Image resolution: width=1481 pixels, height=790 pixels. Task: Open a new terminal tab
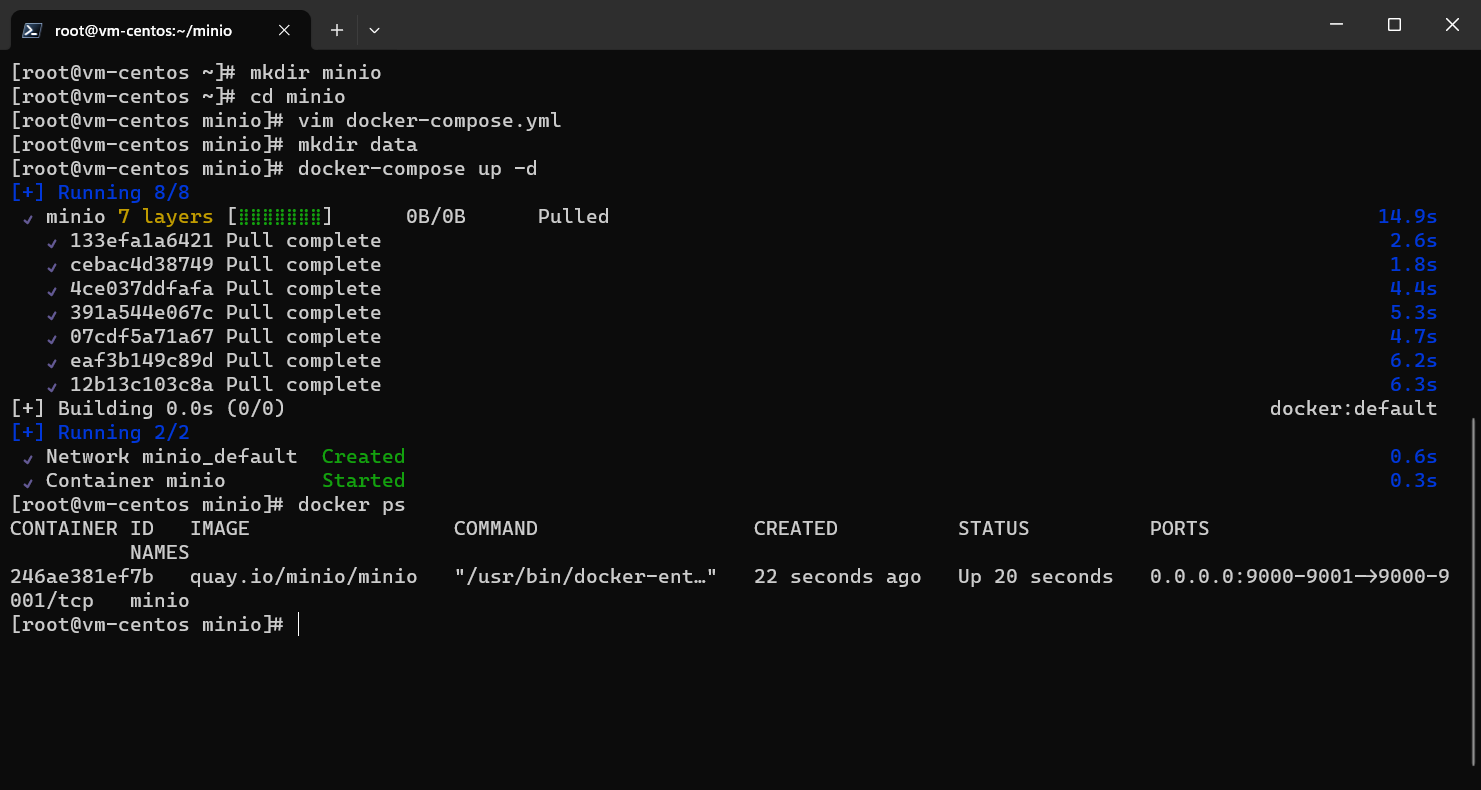(x=337, y=30)
